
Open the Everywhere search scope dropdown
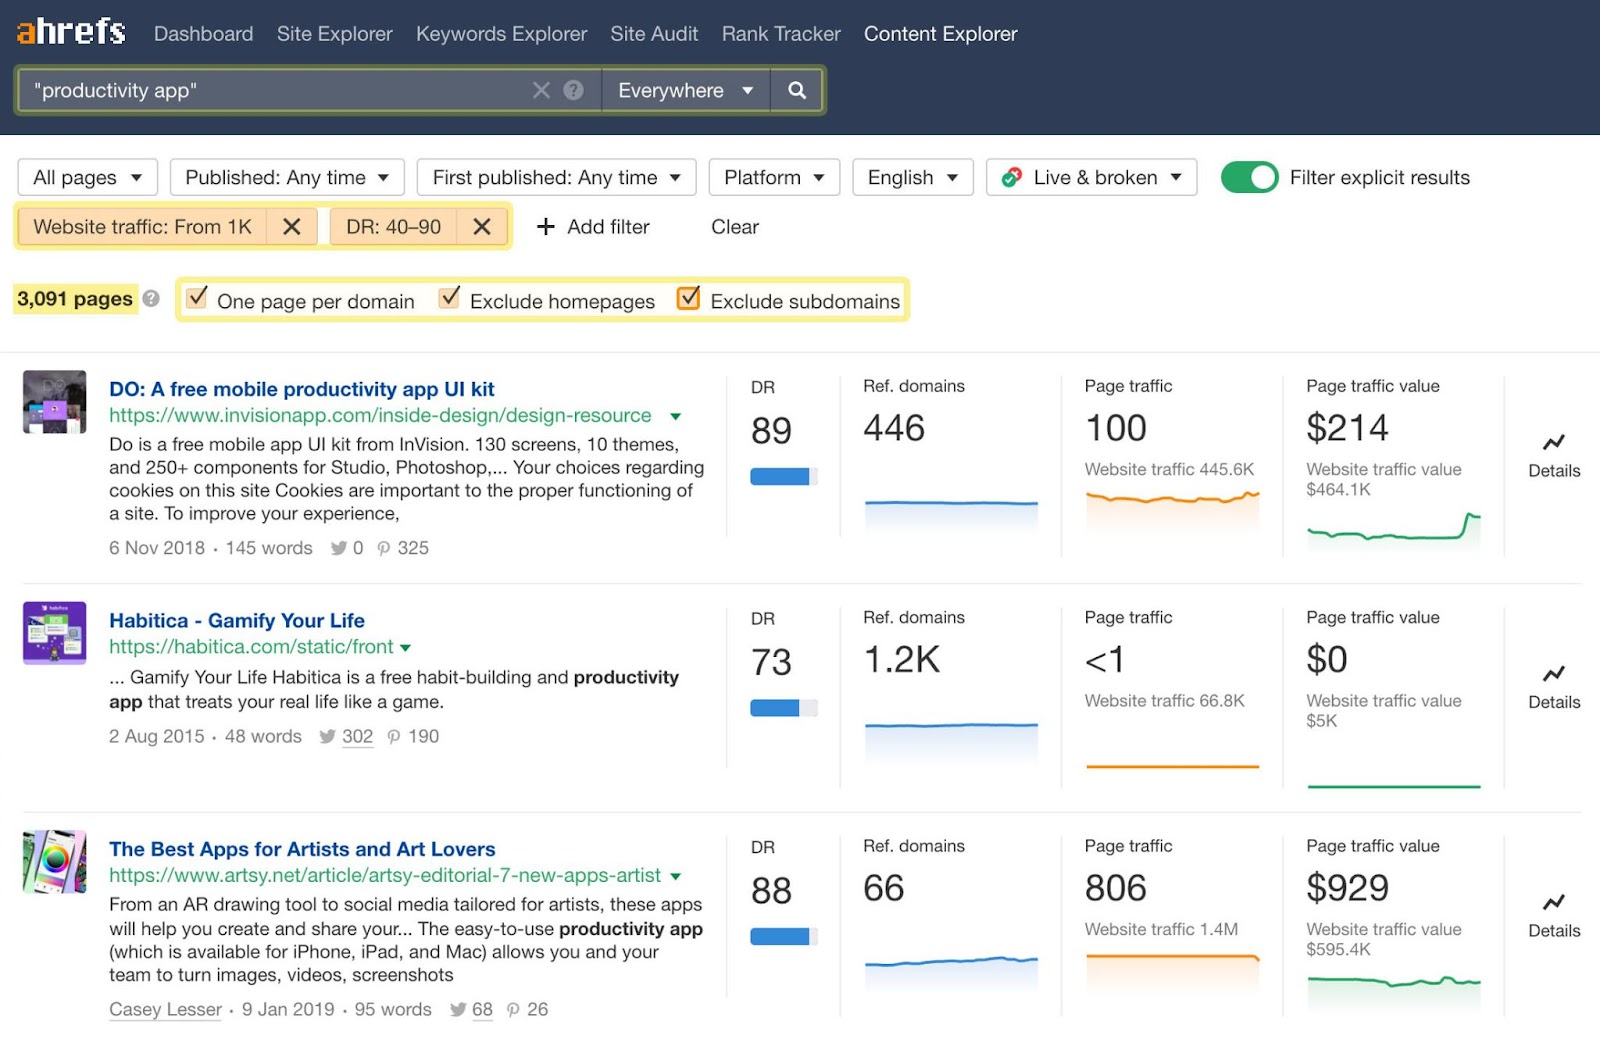685,90
